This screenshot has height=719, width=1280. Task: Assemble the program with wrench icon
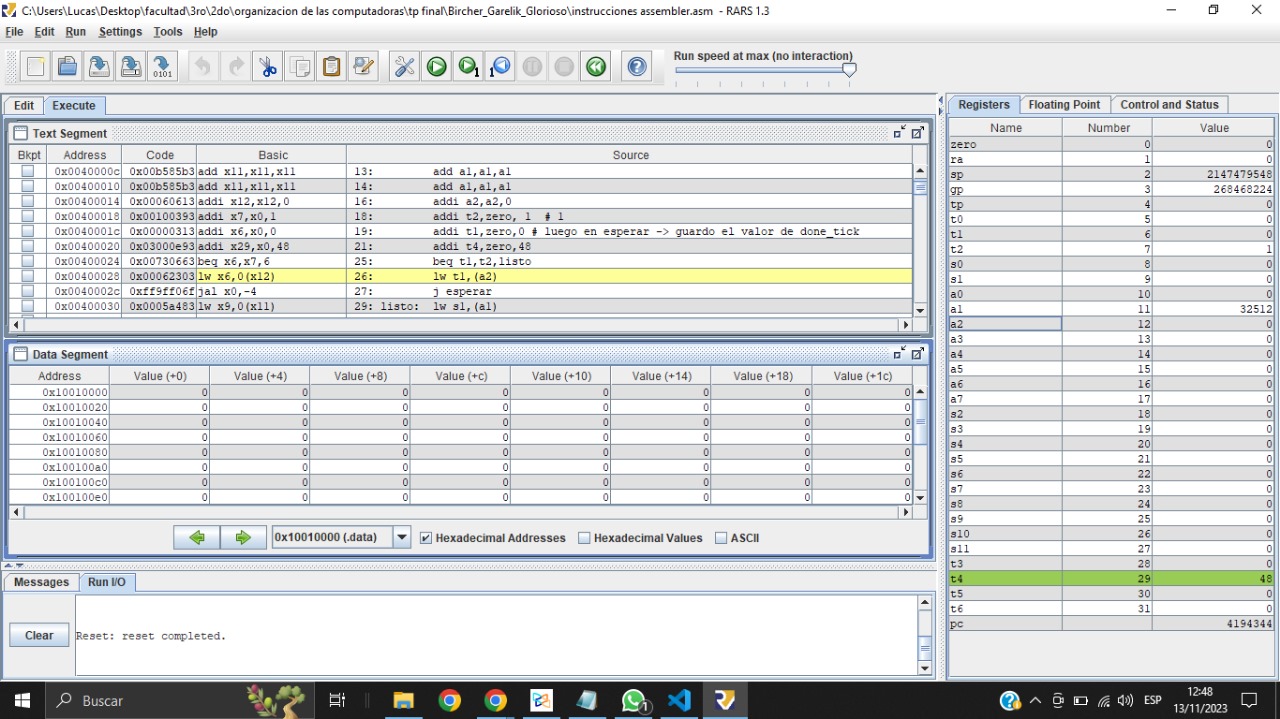(x=404, y=67)
